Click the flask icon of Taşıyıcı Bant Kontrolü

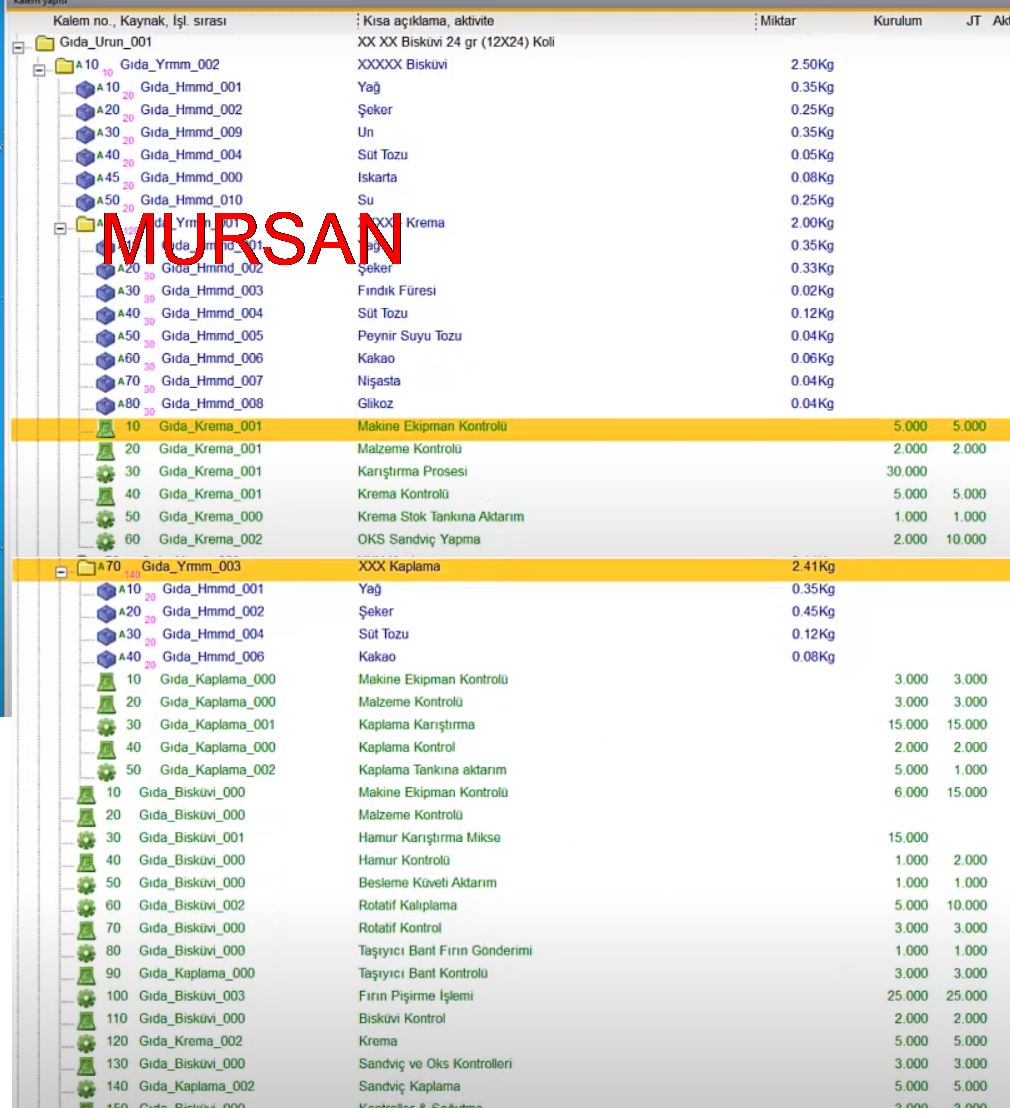pos(86,974)
